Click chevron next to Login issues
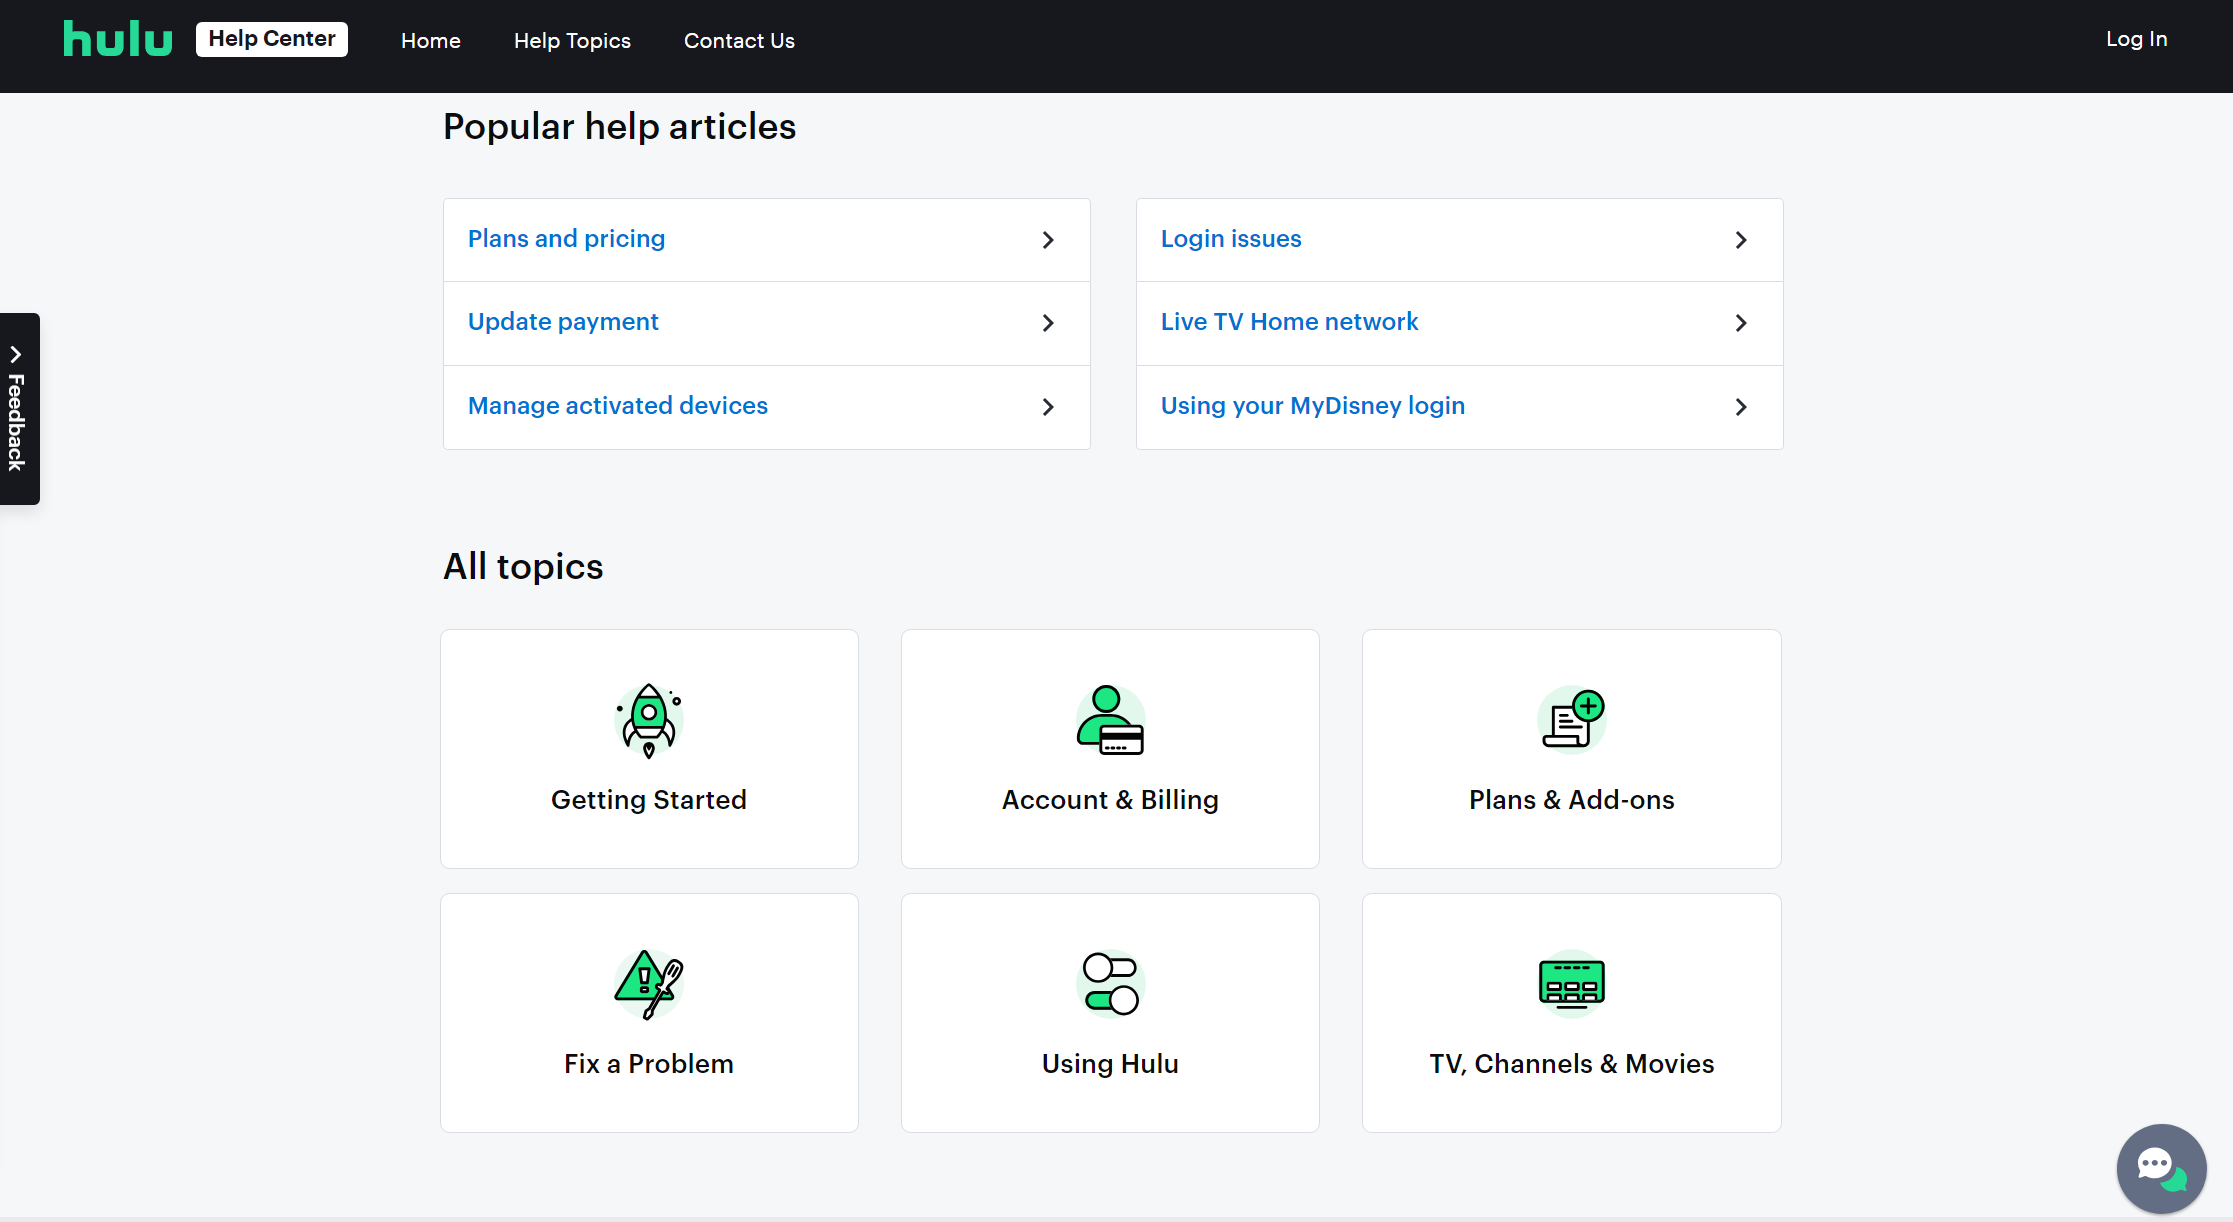 point(1741,240)
